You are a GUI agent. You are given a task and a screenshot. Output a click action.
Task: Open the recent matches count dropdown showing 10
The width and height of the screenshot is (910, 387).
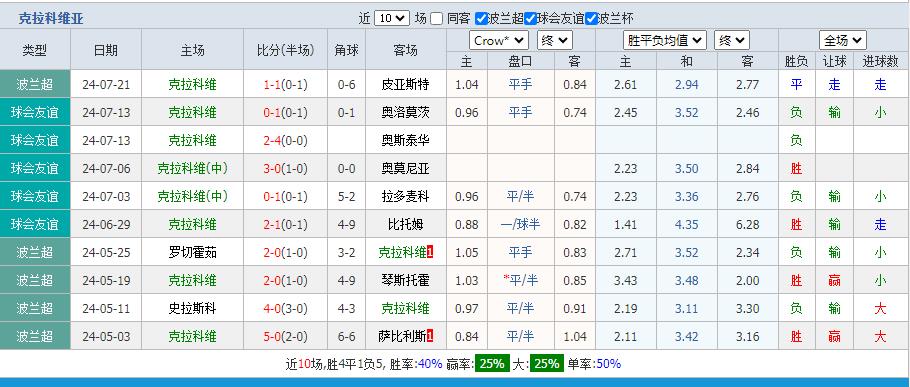coord(392,19)
